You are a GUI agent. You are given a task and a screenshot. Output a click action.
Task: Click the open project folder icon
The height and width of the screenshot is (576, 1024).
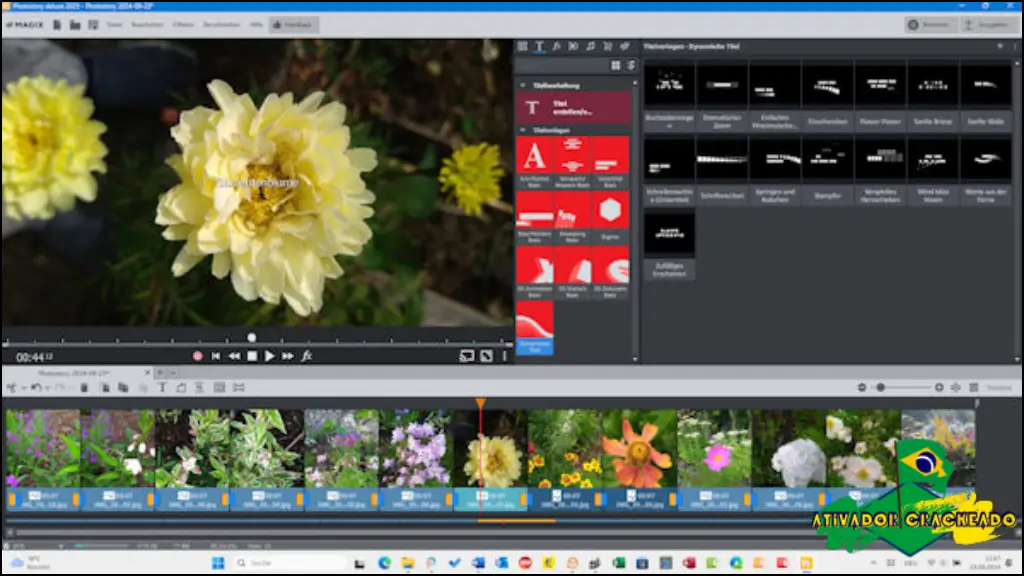coord(75,25)
